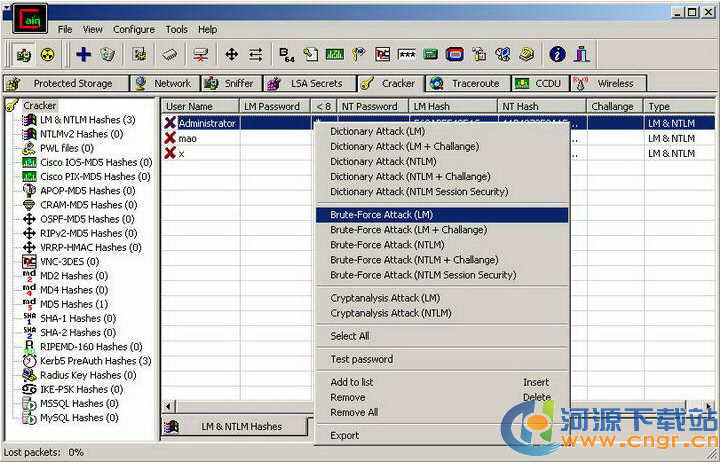Select MD5 Hashes (1) in the tree

73,304
